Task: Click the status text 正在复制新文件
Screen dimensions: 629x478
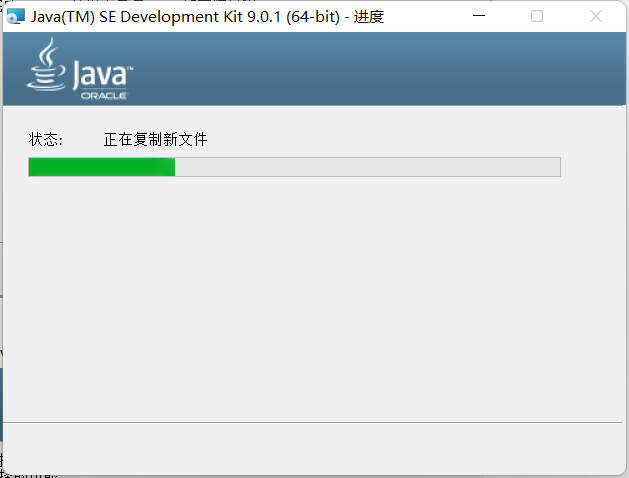Action: click(155, 140)
